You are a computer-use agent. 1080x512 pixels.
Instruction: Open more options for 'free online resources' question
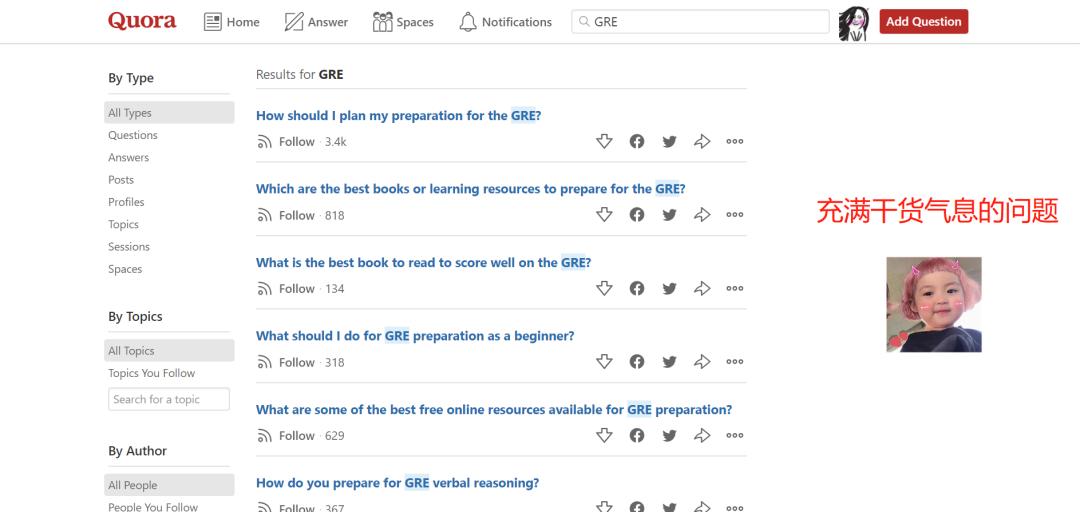point(735,435)
